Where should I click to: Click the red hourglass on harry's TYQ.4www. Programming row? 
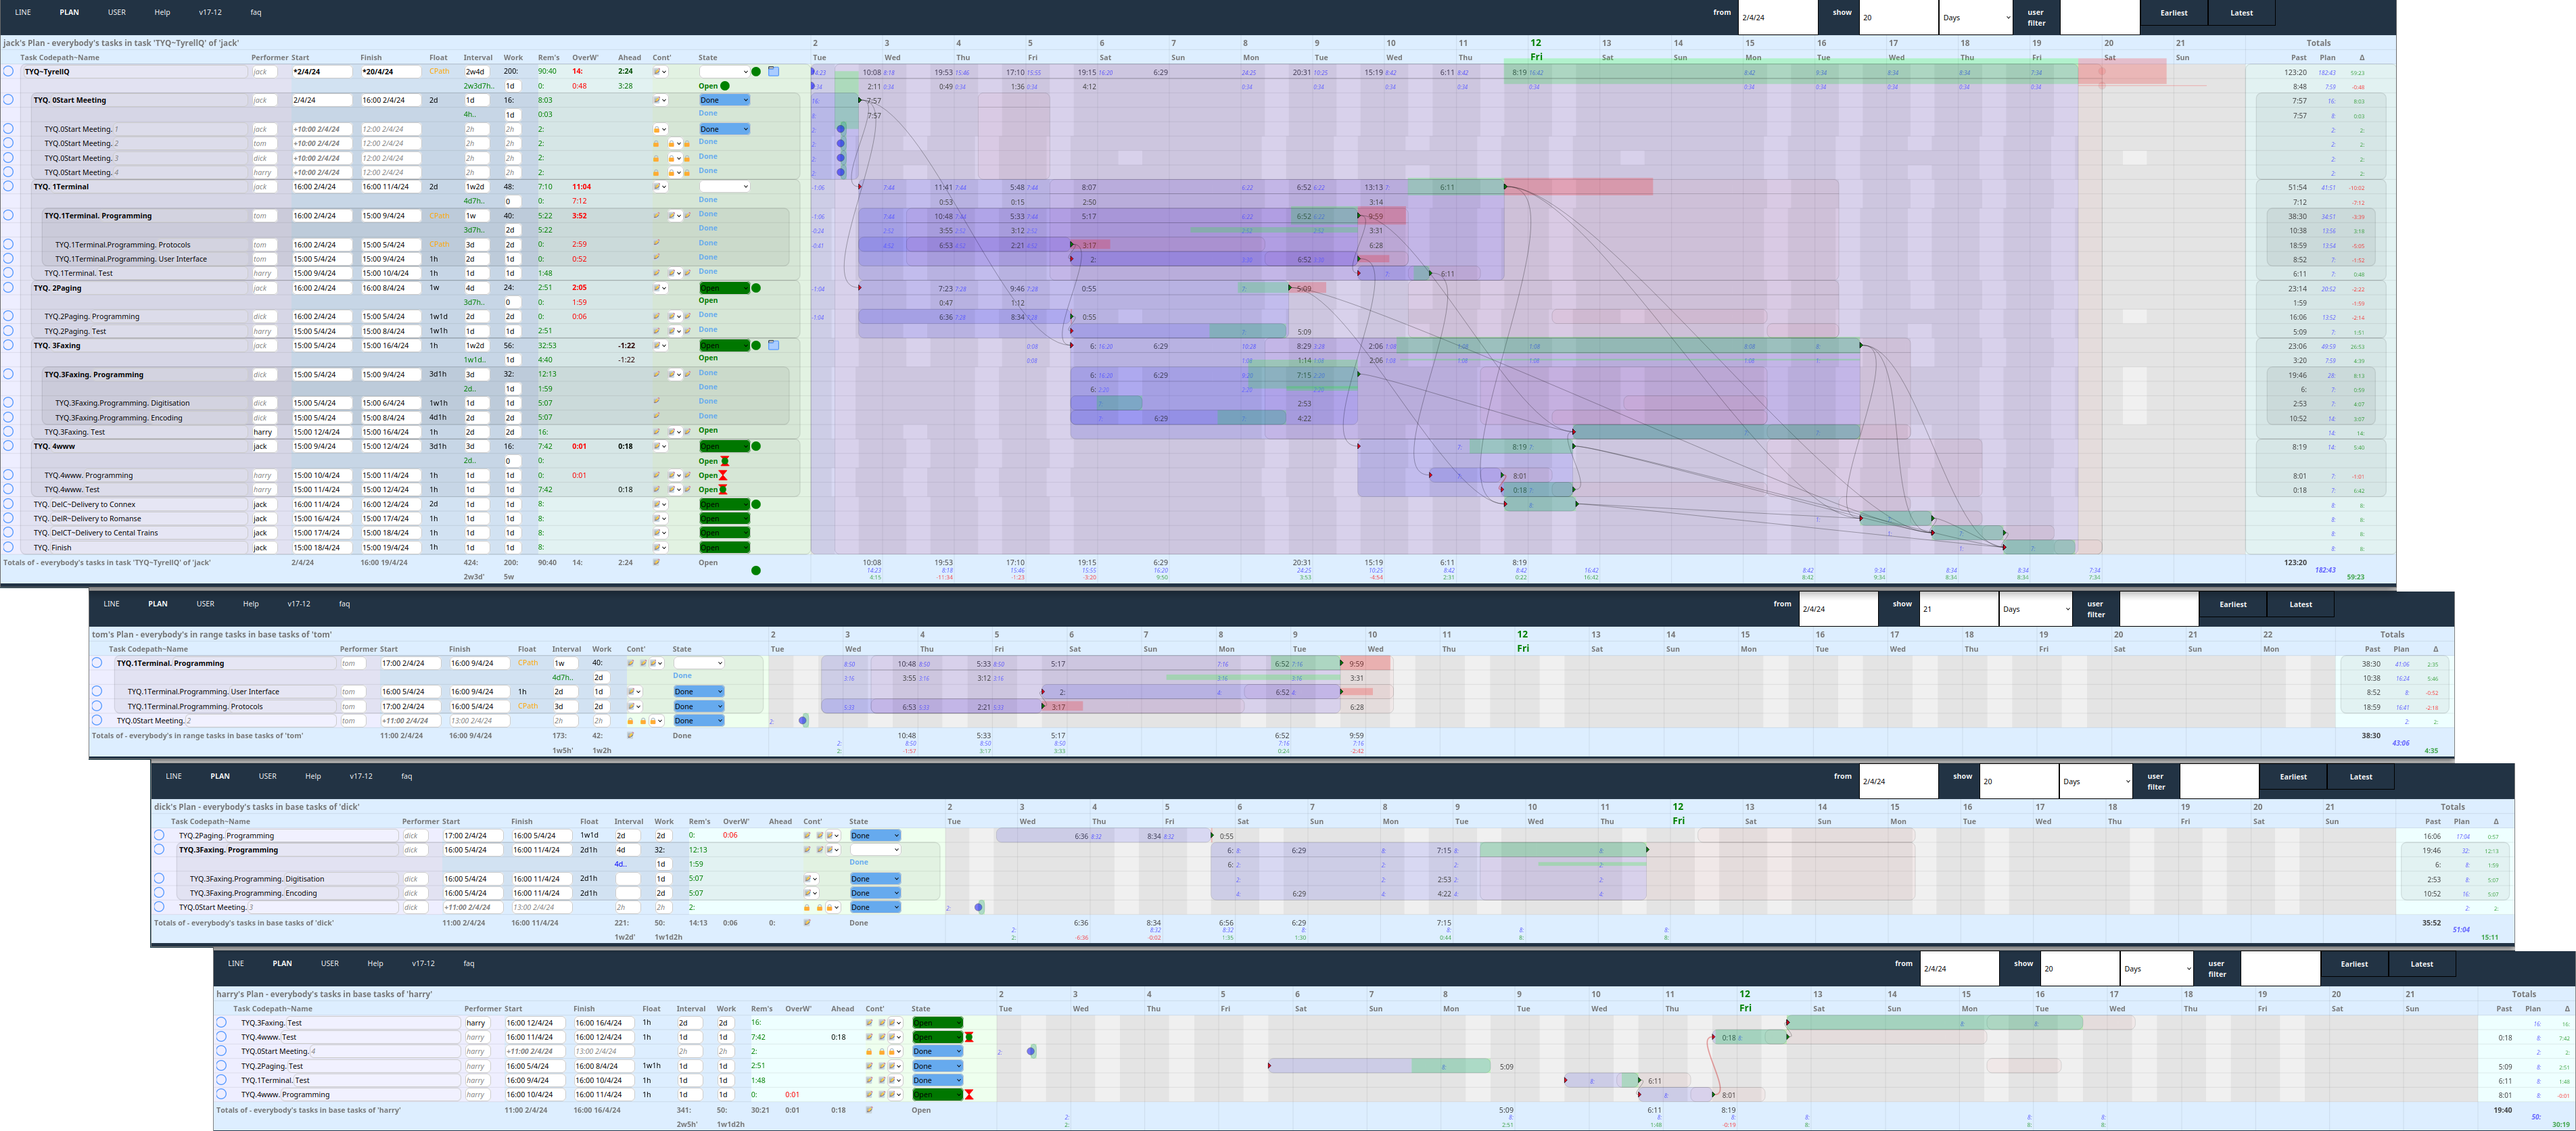[x=969, y=1095]
